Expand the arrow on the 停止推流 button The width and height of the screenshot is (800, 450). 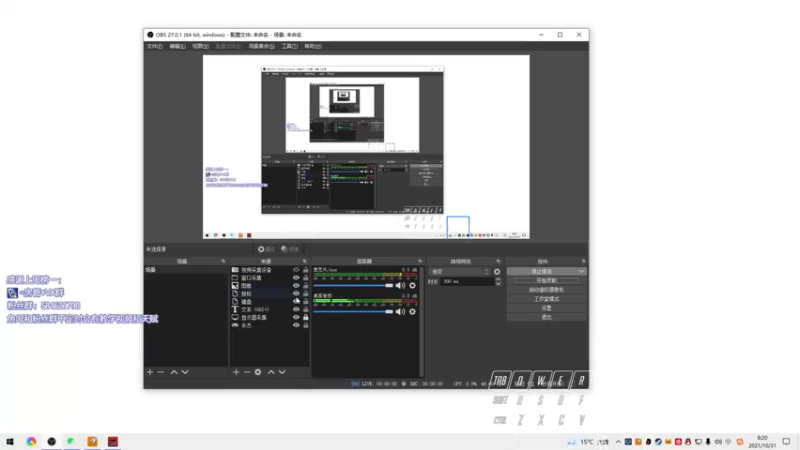click(x=581, y=271)
